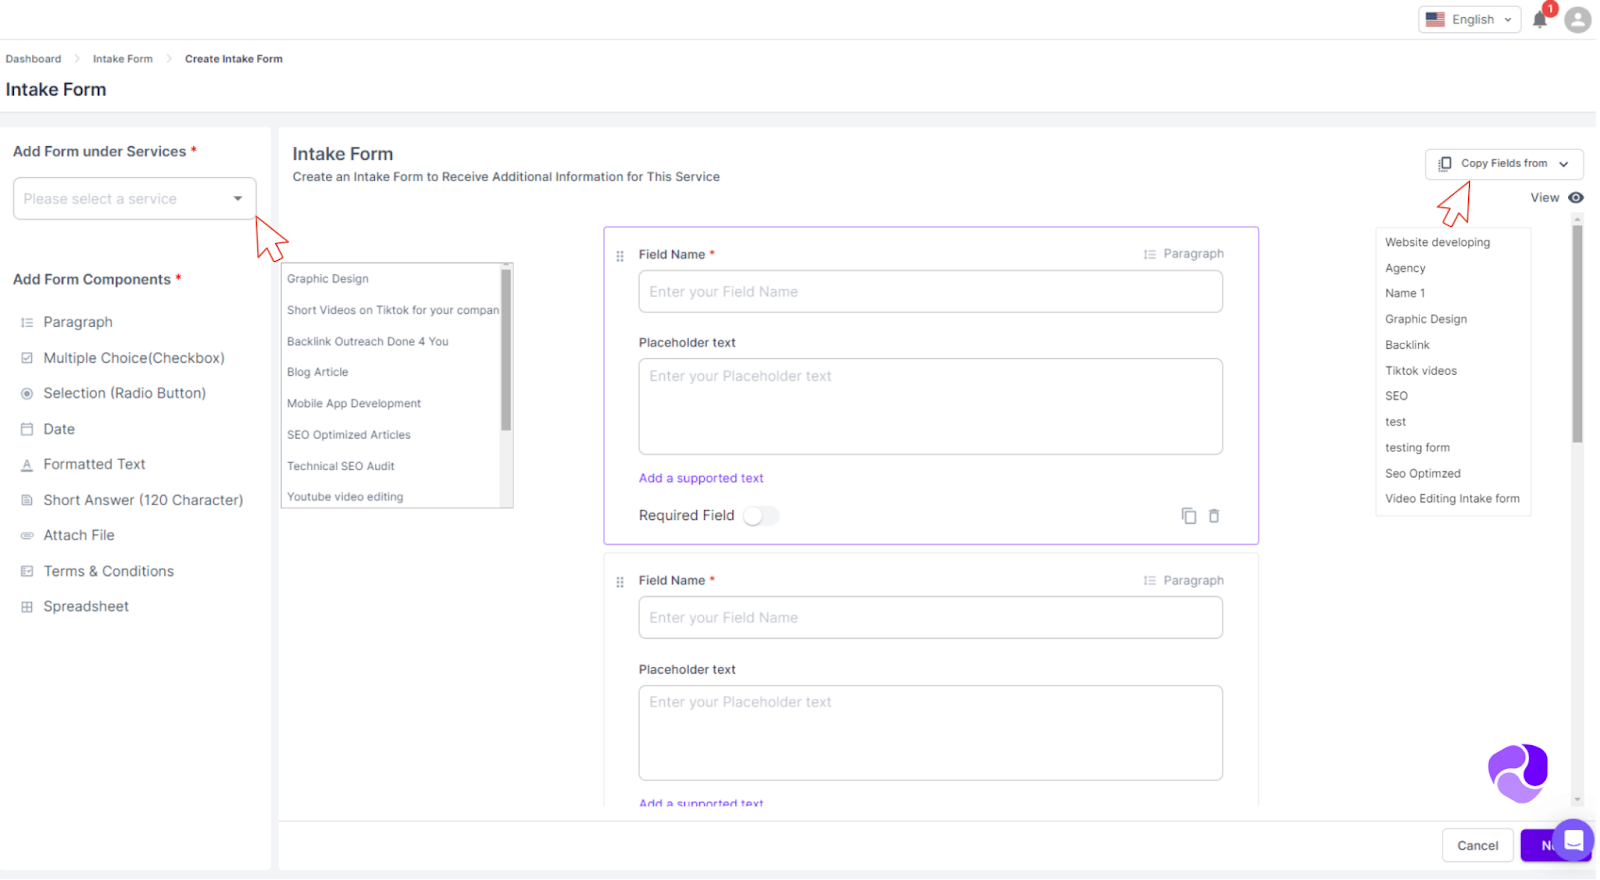This screenshot has height=880, width=1600.
Task: Add the Spreadsheet form component
Action: [x=86, y=607]
